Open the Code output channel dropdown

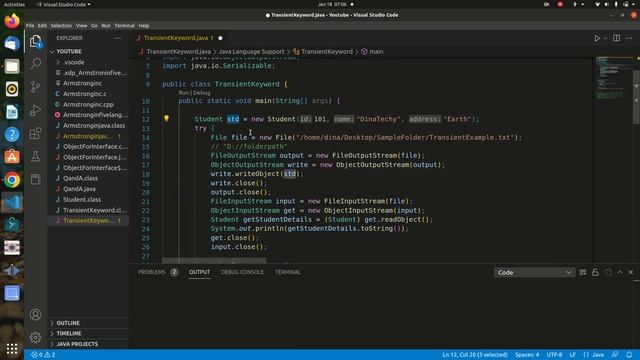[534, 272]
